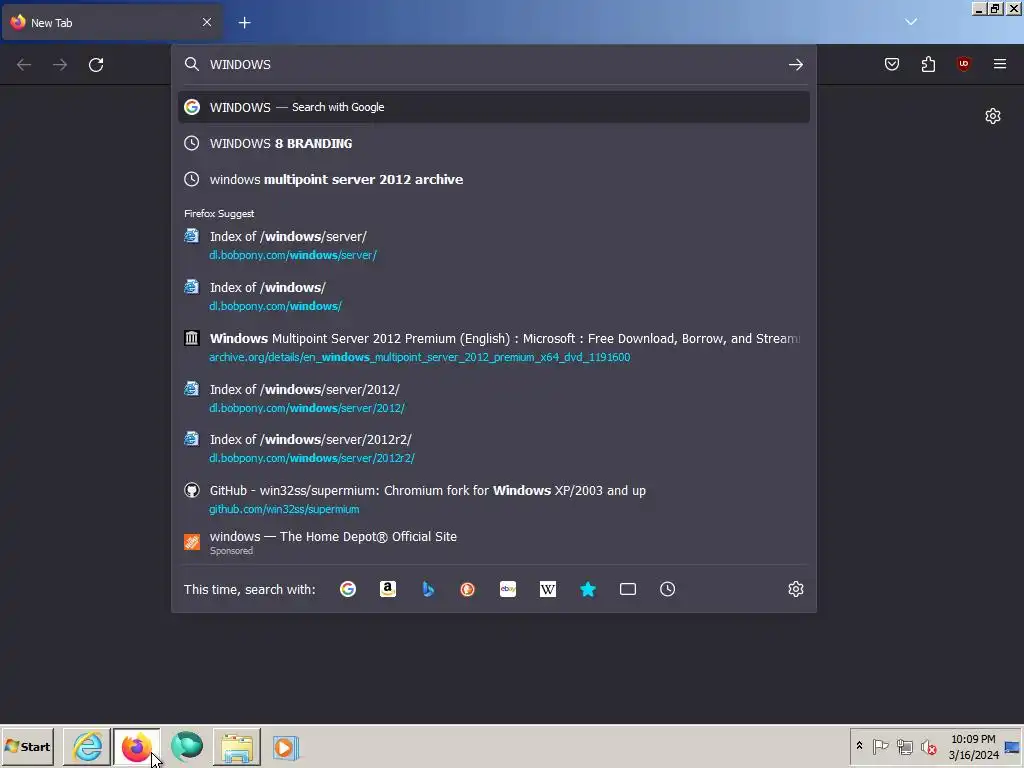Click the network status tray icon

[904, 746]
